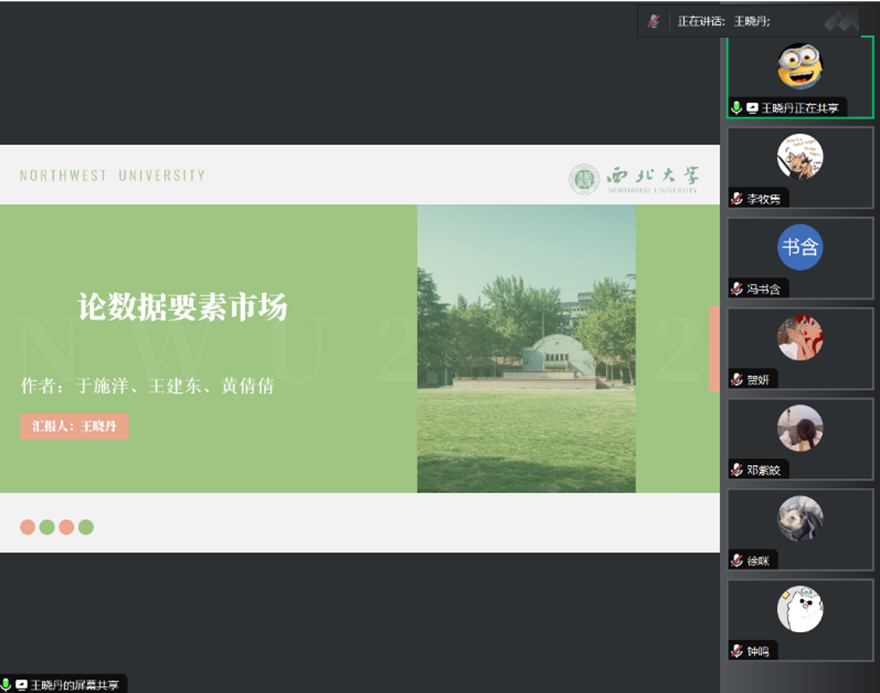
Task: Click 王晓丹's green active microphone icon
Action: [x=737, y=108]
